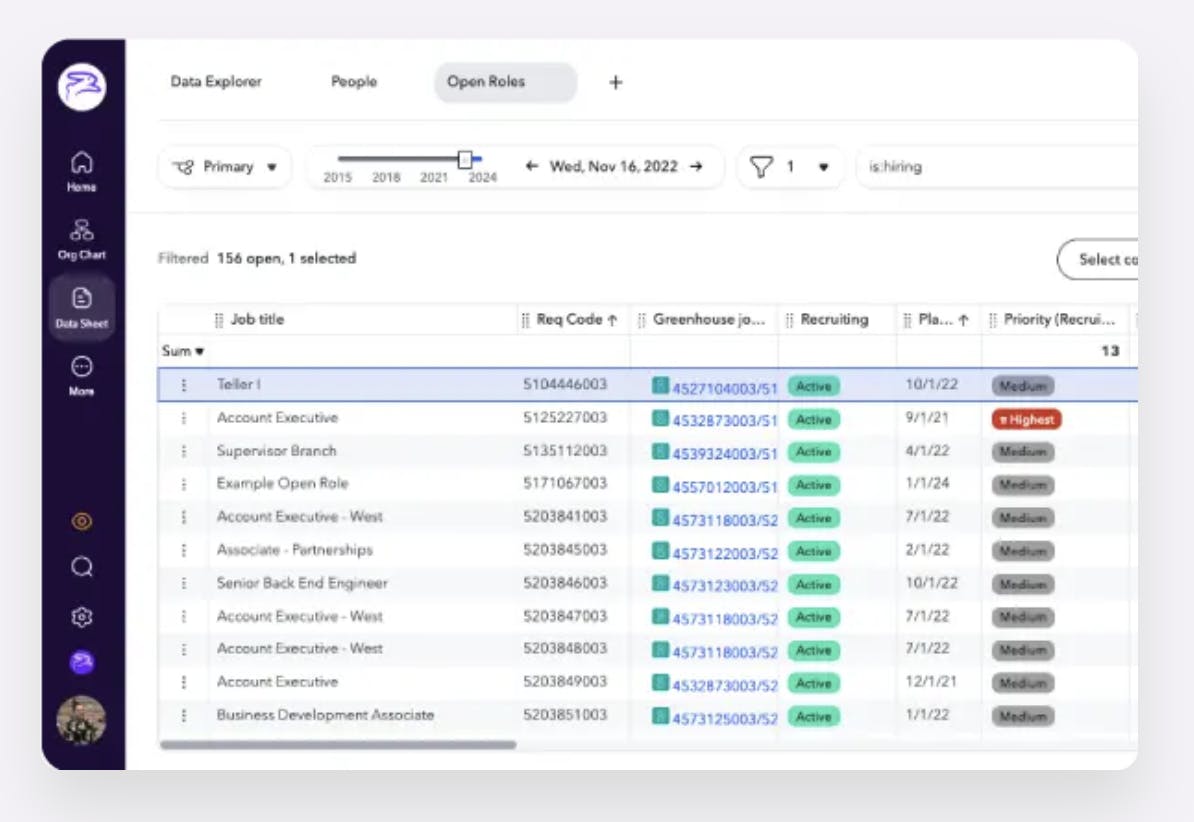This screenshot has width=1194, height=822.
Task: Expand the Sum aggregation dropdown
Action: point(183,351)
